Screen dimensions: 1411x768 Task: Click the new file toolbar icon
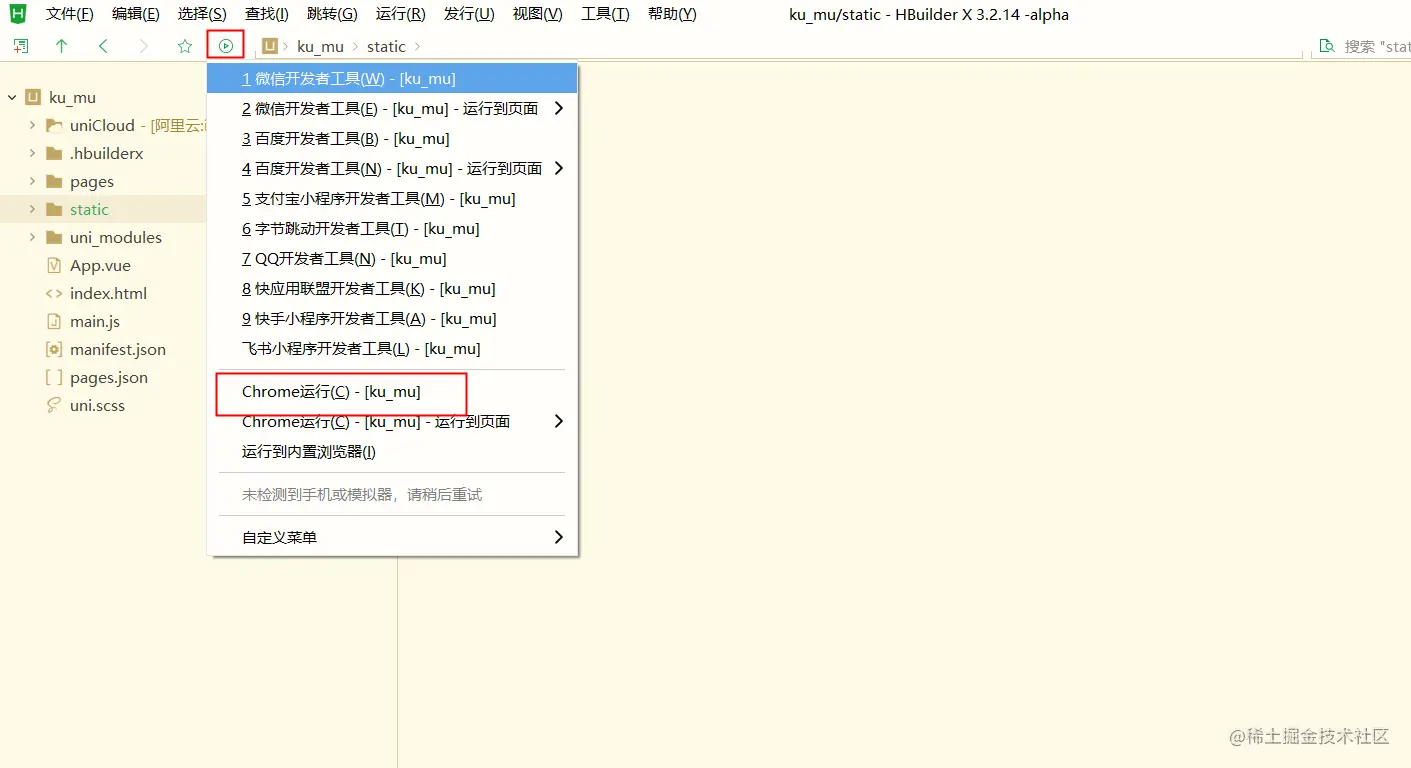tap(21, 46)
